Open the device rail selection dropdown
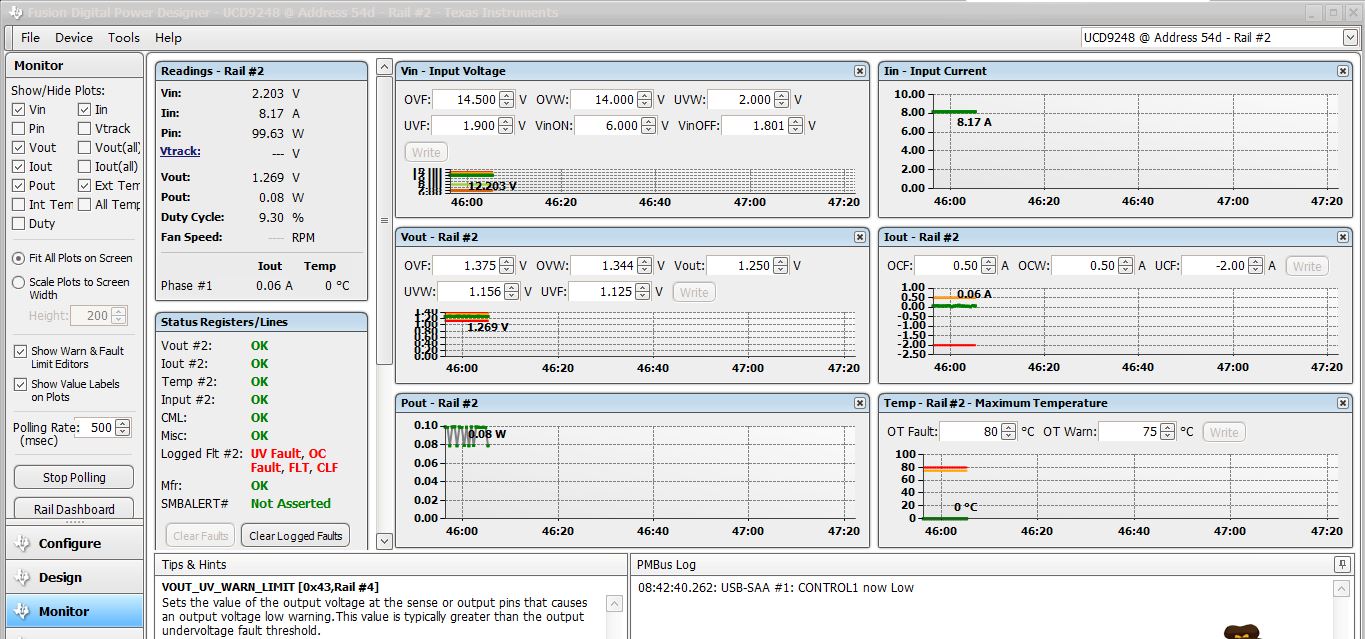The image size is (1365, 639). pos(1350,38)
